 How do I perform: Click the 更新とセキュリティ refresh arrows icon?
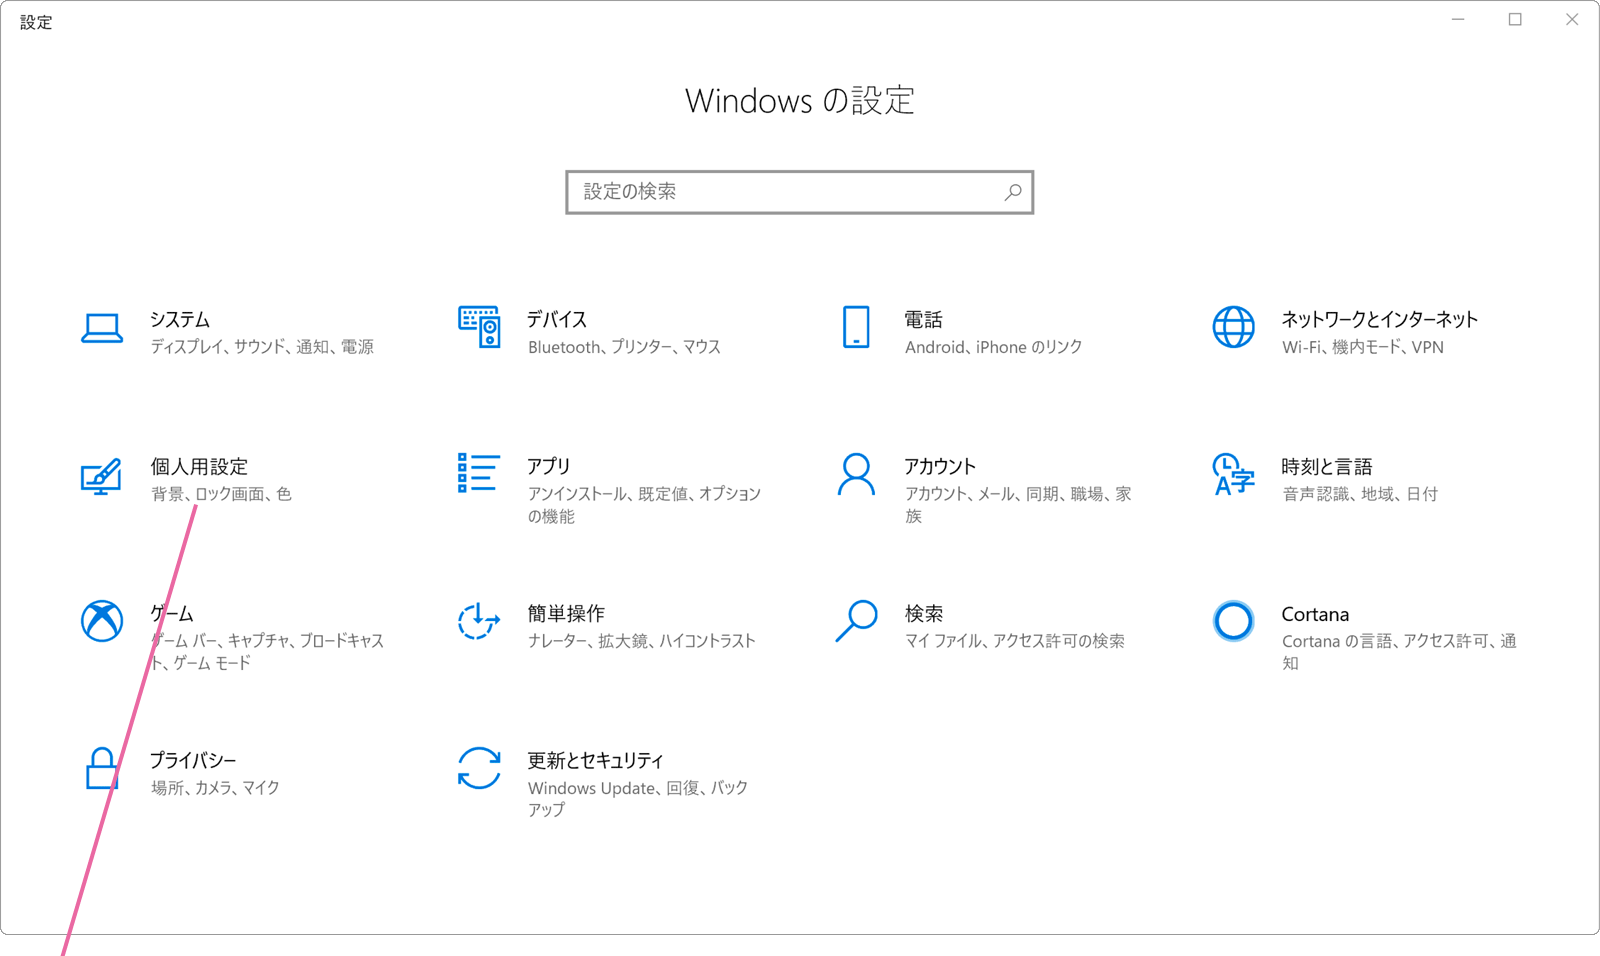click(x=479, y=768)
